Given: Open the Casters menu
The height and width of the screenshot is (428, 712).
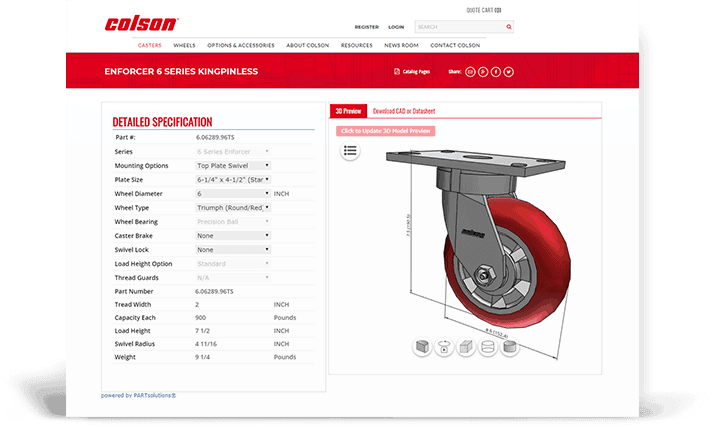Looking at the screenshot, I should [x=150, y=45].
